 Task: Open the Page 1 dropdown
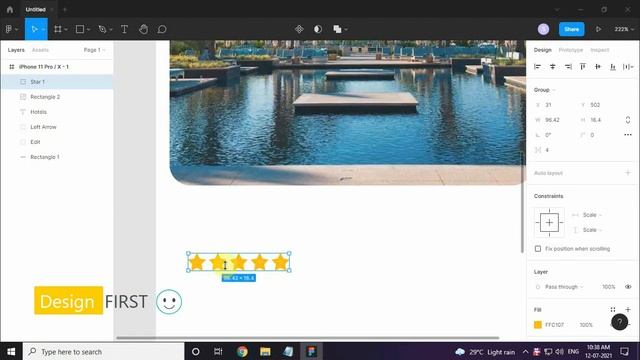tap(95, 50)
